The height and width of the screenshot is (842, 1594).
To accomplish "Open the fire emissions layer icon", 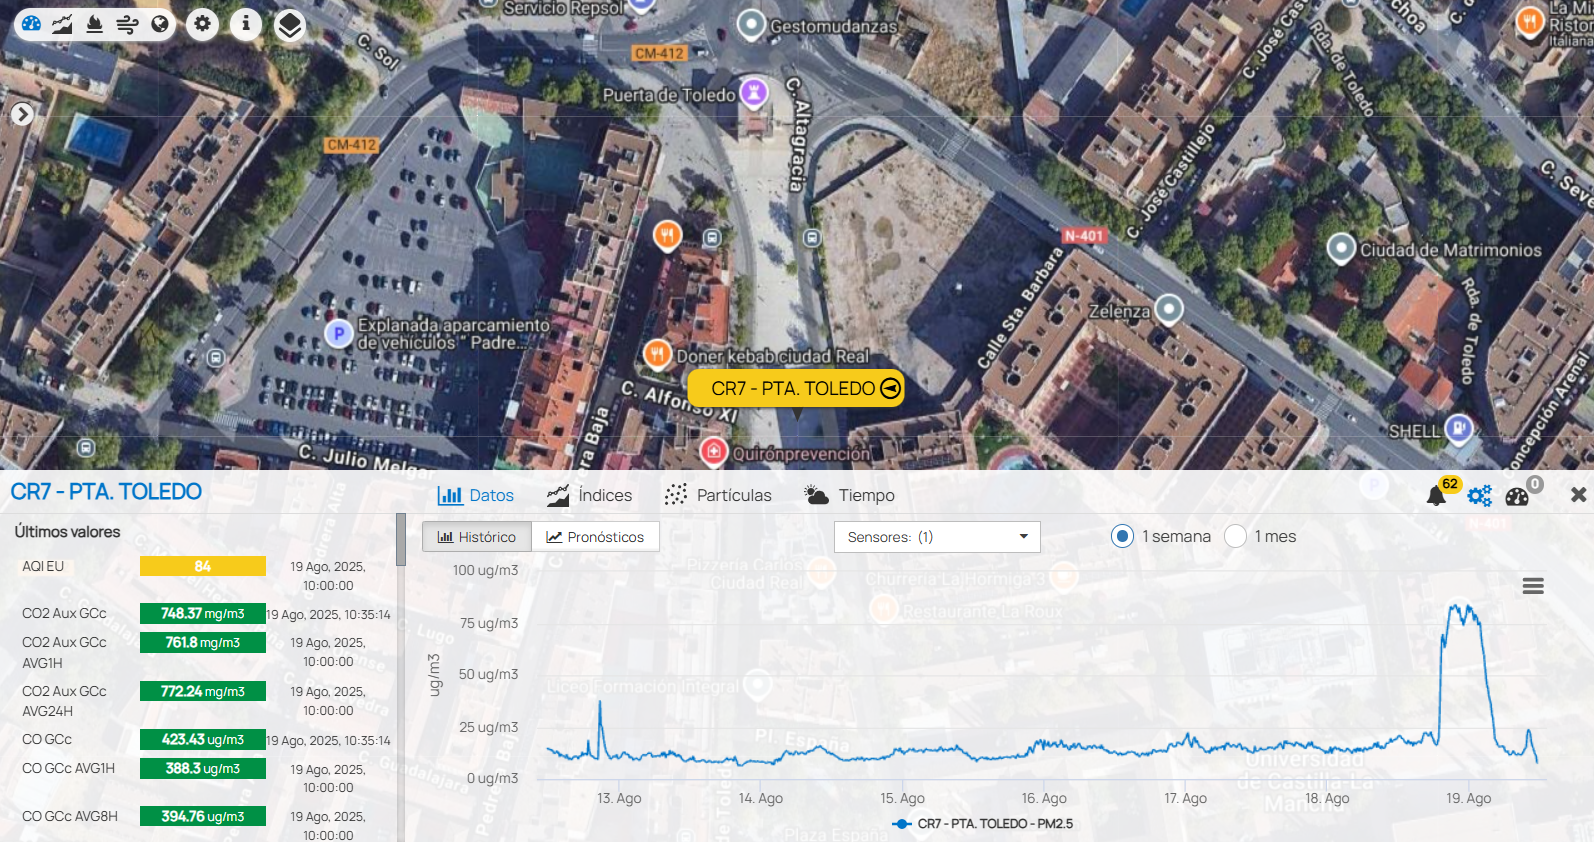I will pyautogui.click(x=95, y=24).
